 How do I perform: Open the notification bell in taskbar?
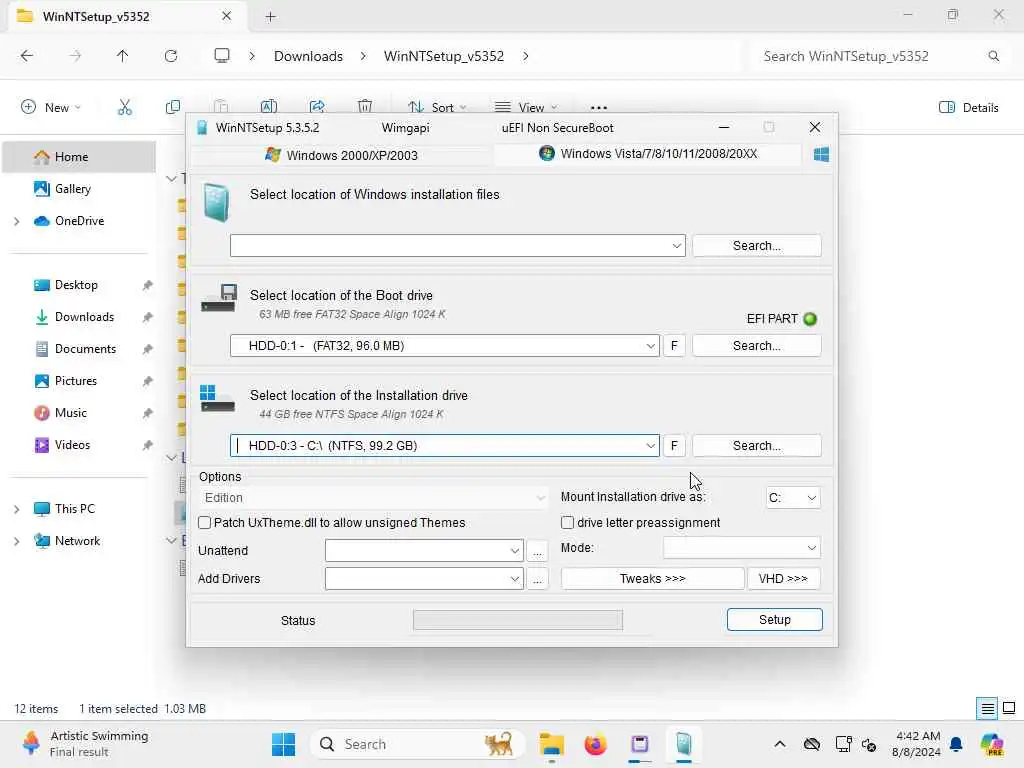pos(956,744)
